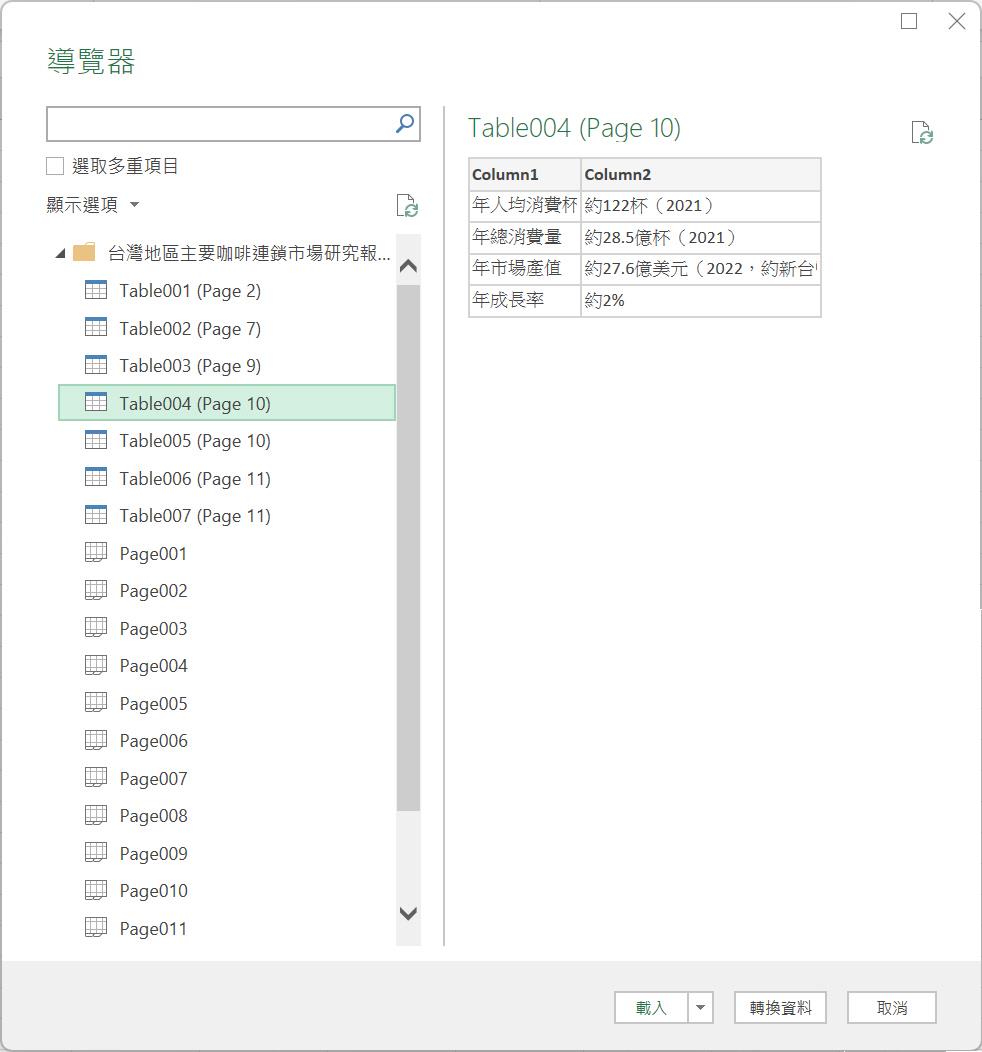
Task: Collapse the root folder tree node
Action: (x=60, y=254)
